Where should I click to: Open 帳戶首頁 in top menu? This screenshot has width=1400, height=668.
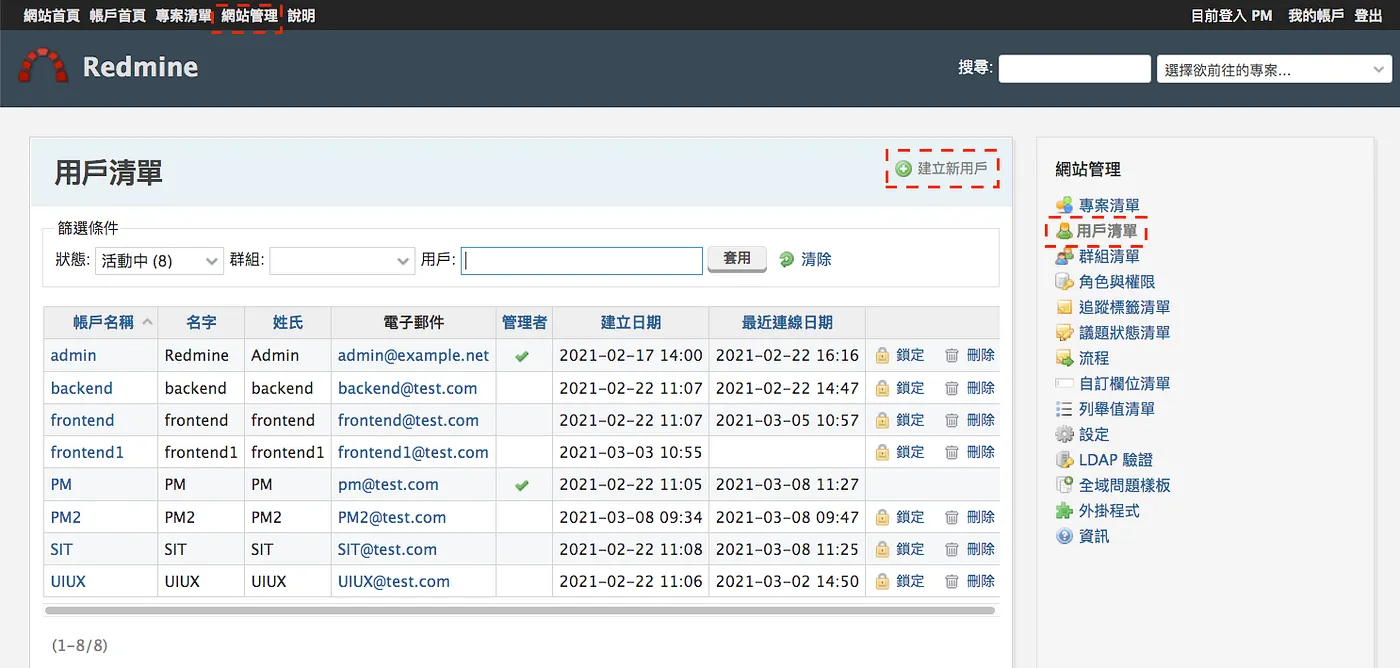[x=117, y=16]
